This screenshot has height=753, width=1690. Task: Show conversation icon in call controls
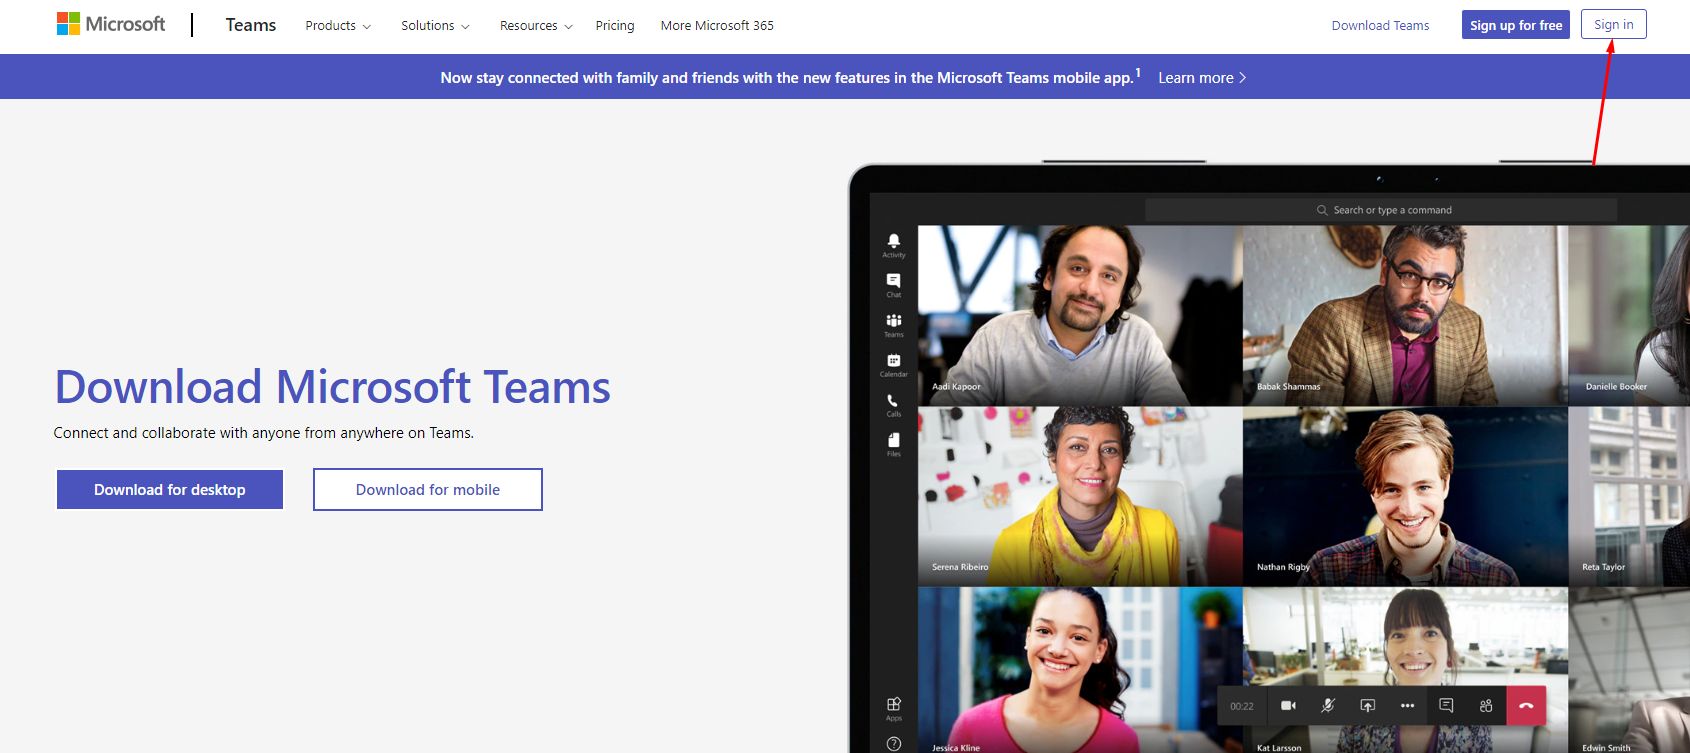point(1446,706)
